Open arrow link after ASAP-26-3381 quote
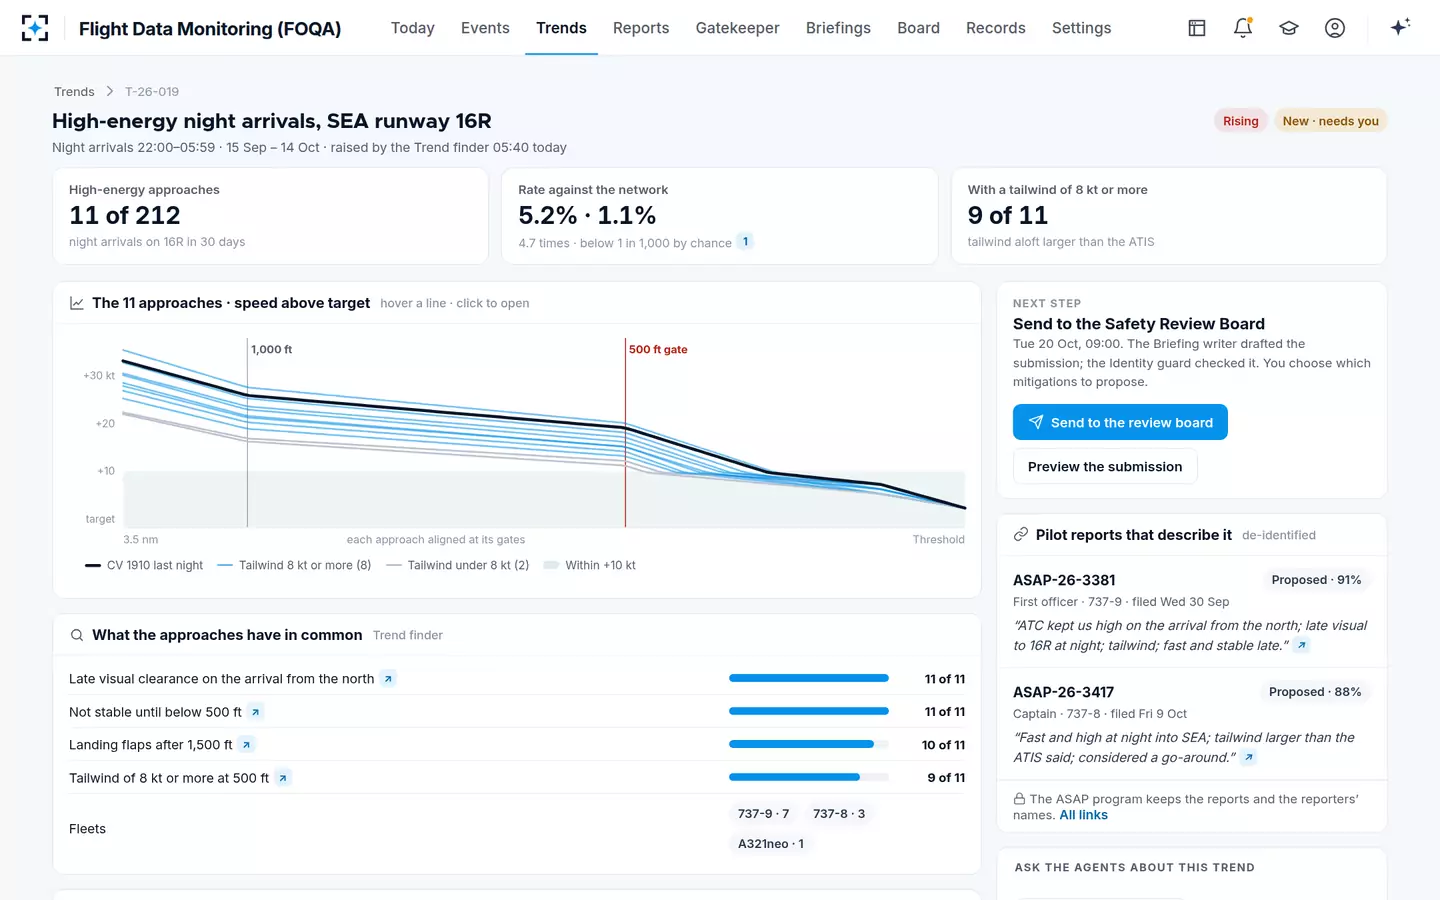1440x900 pixels. click(x=1301, y=645)
